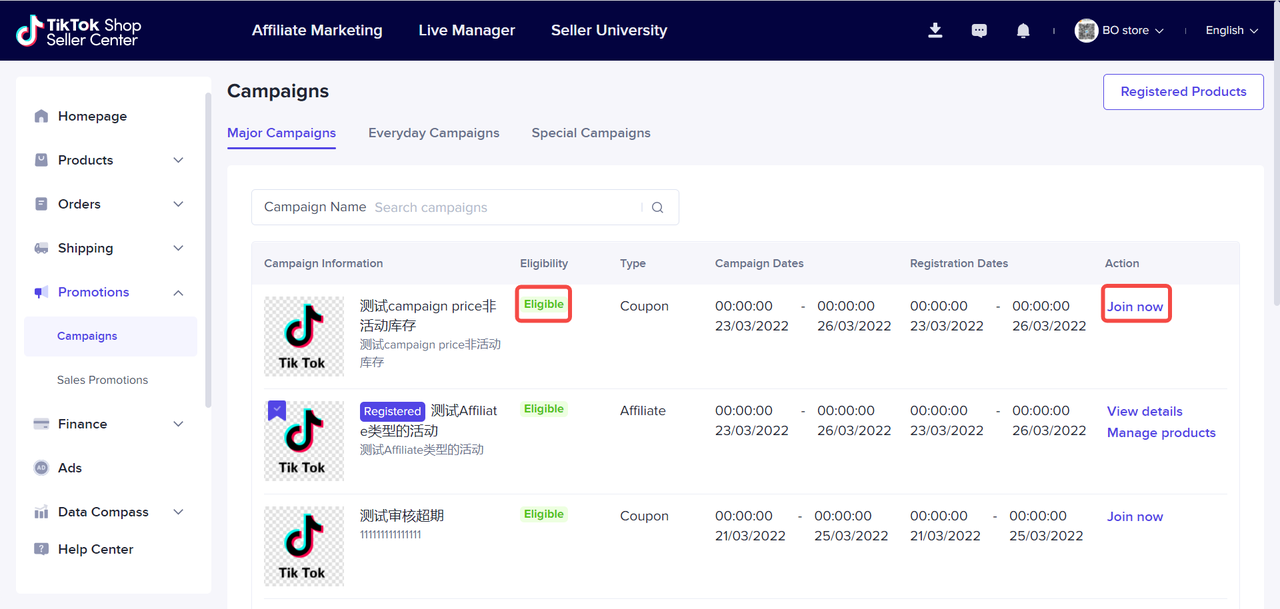The width and height of the screenshot is (1280, 609).
Task: Expand the Products sidebar menu
Action: click(178, 160)
